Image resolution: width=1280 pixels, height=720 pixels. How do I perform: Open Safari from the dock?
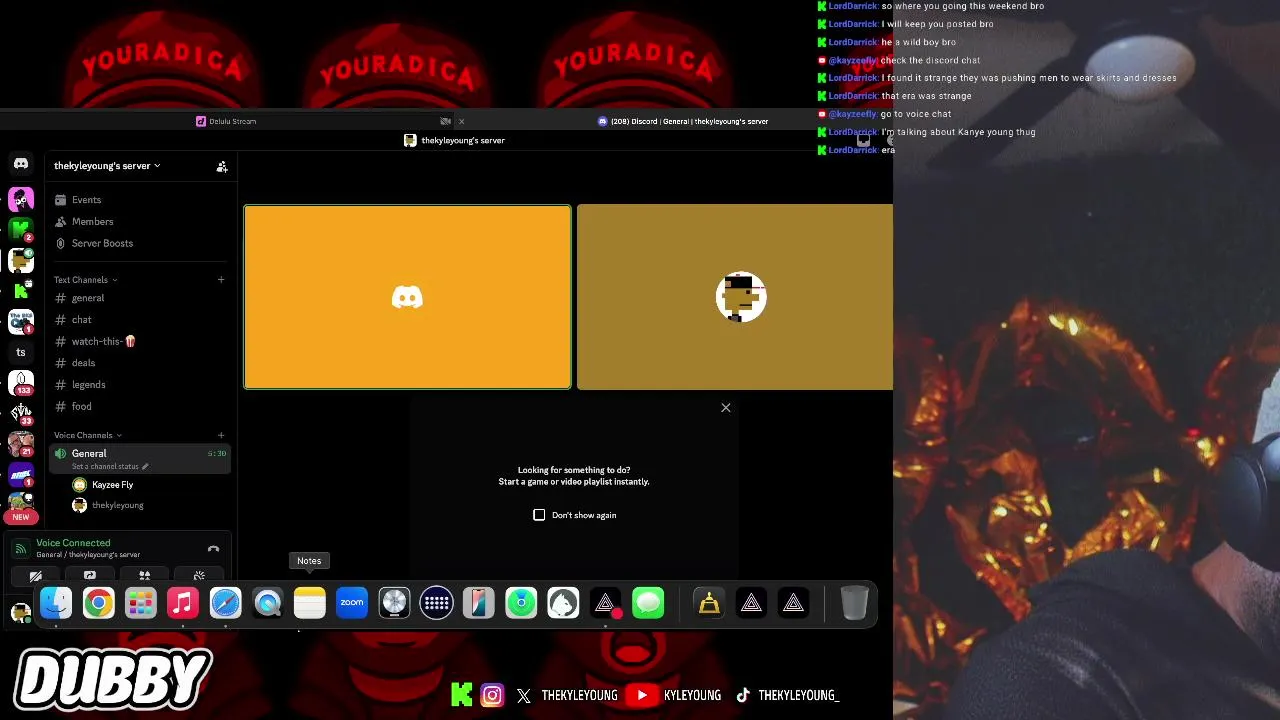click(225, 603)
